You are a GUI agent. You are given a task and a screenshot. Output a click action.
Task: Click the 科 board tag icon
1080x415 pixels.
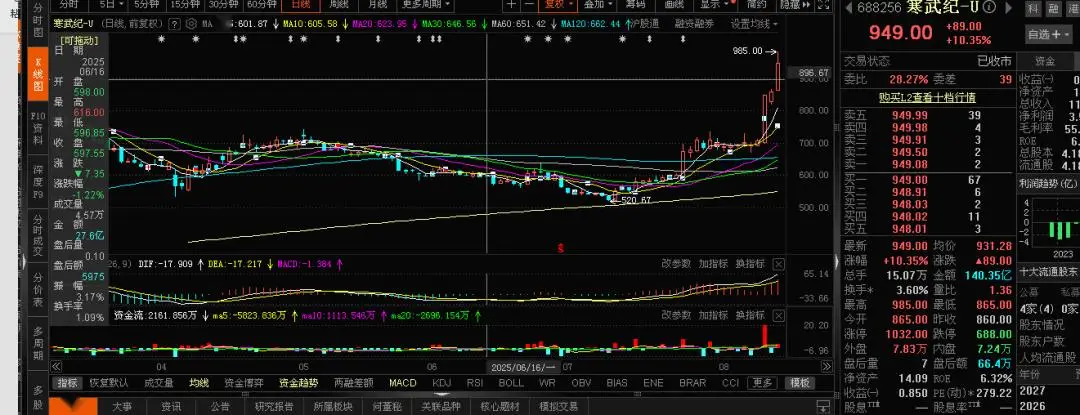pyautogui.click(x=1032, y=9)
